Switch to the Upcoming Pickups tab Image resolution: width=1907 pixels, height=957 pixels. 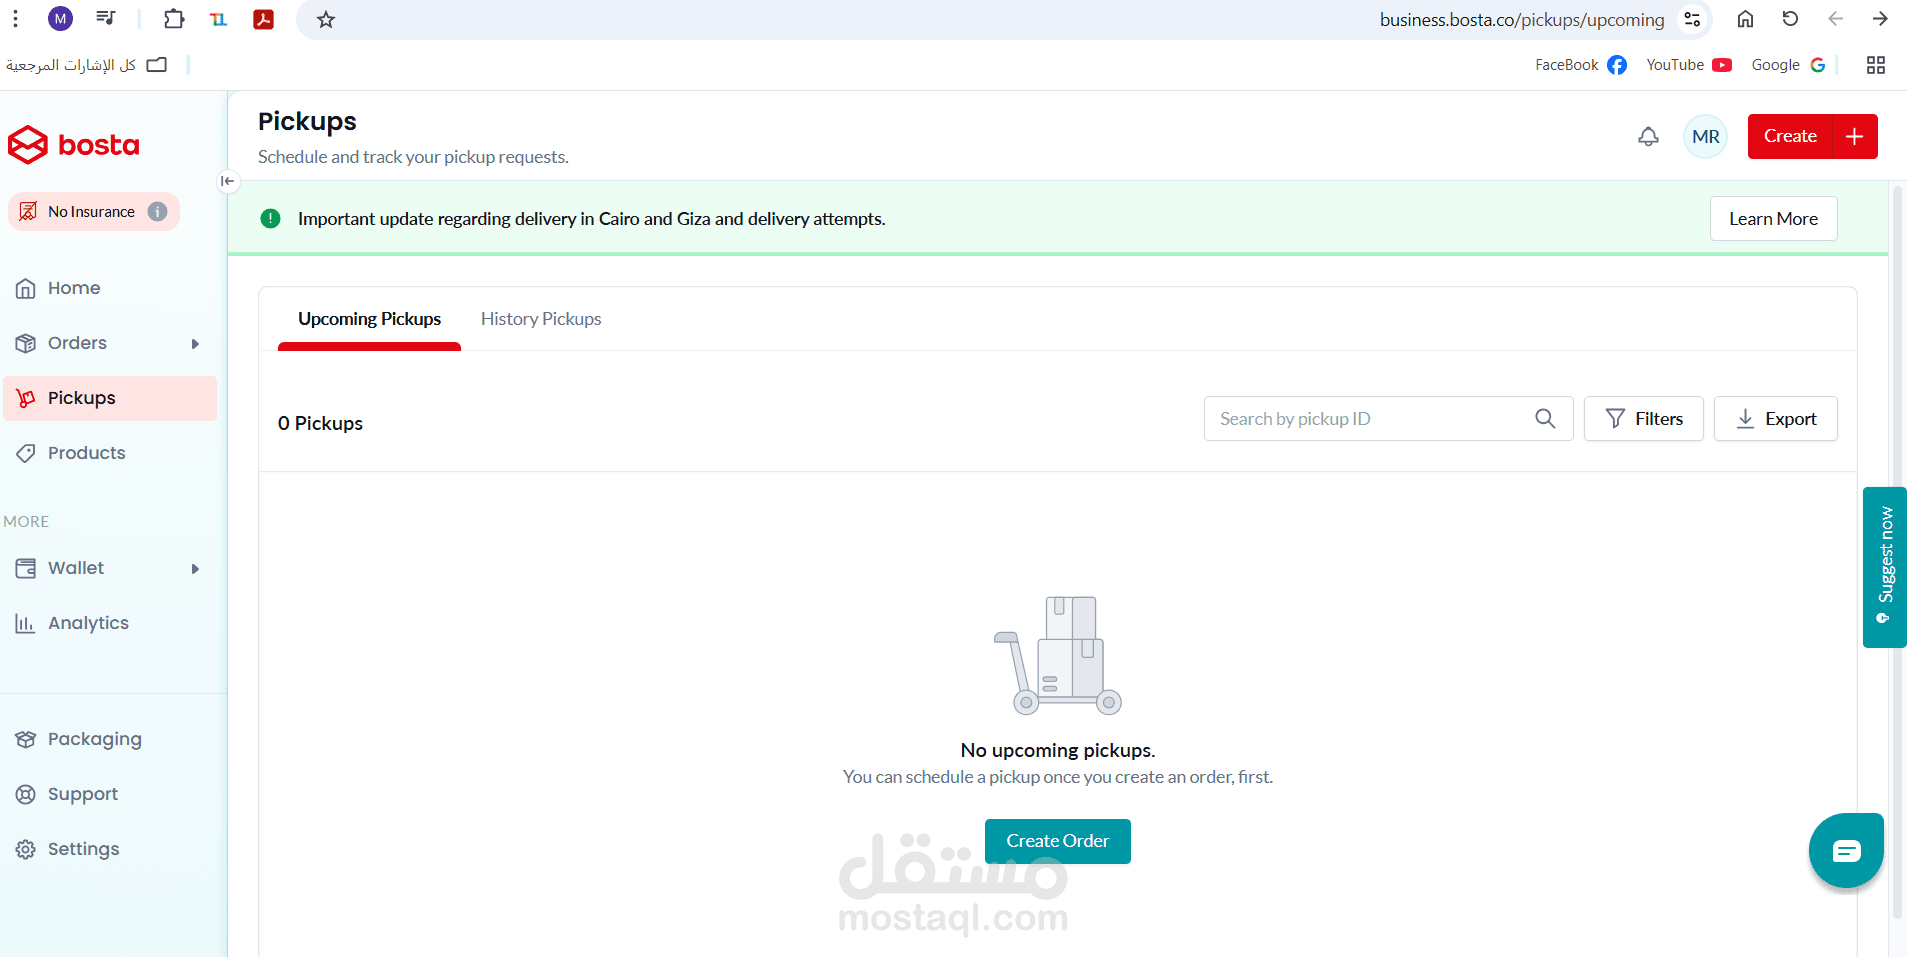click(x=369, y=319)
